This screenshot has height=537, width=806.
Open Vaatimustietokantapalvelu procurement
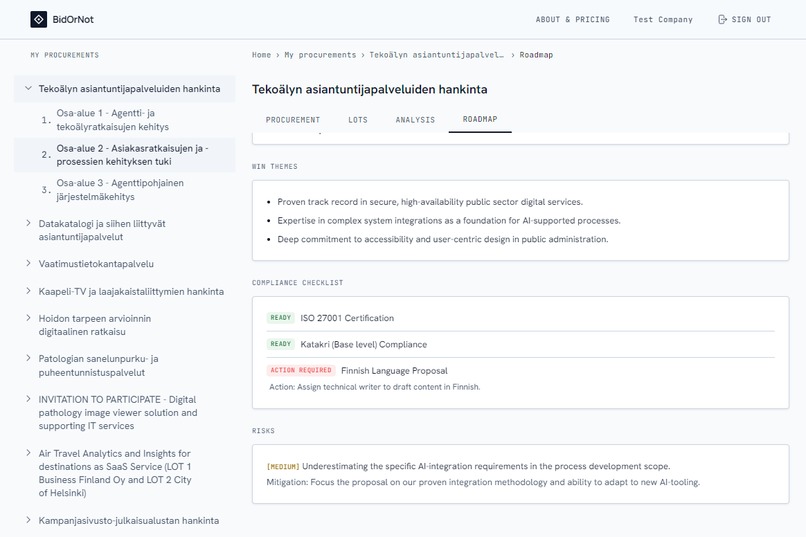(96, 264)
